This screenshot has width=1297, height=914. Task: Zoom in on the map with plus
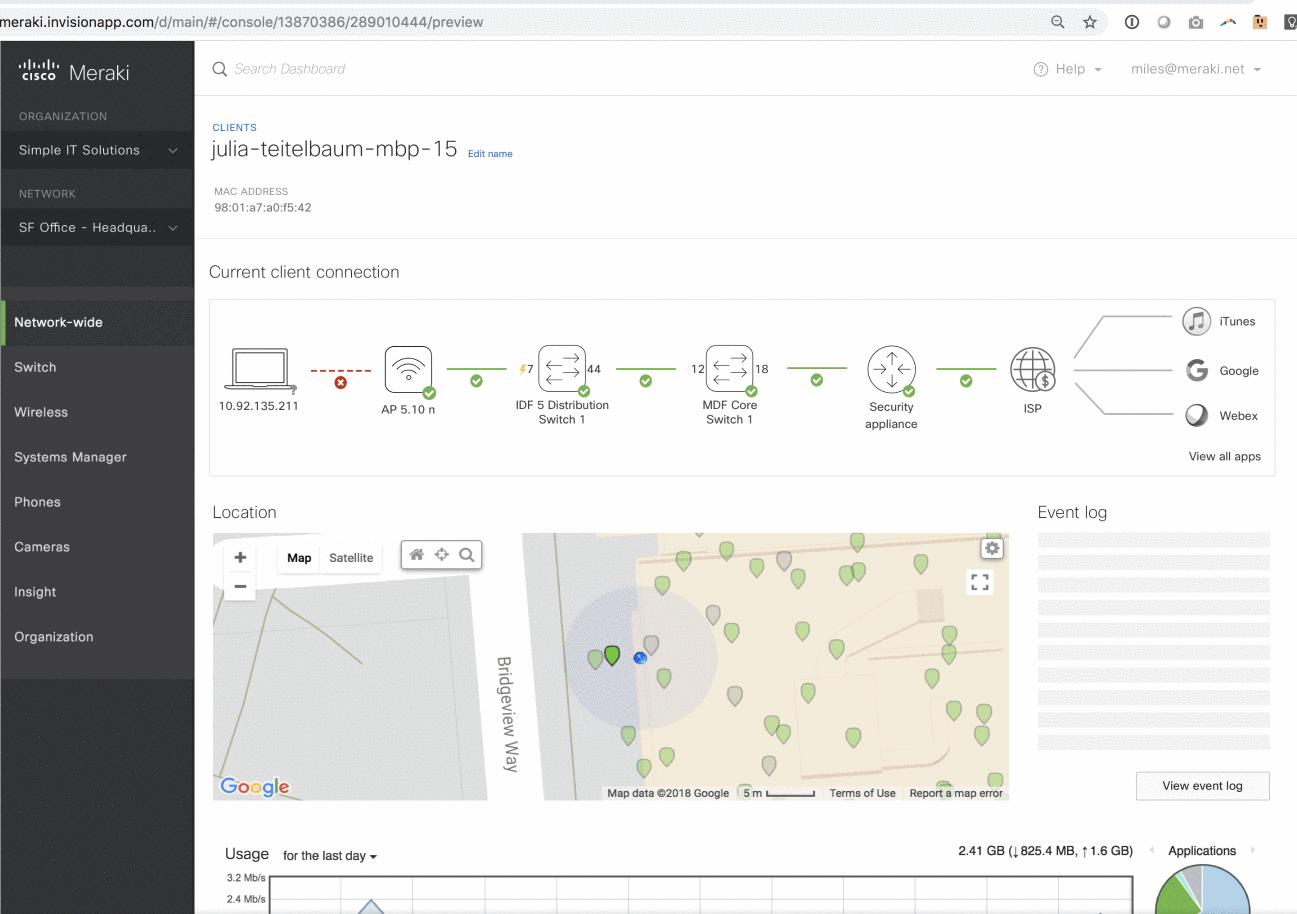coord(240,558)
